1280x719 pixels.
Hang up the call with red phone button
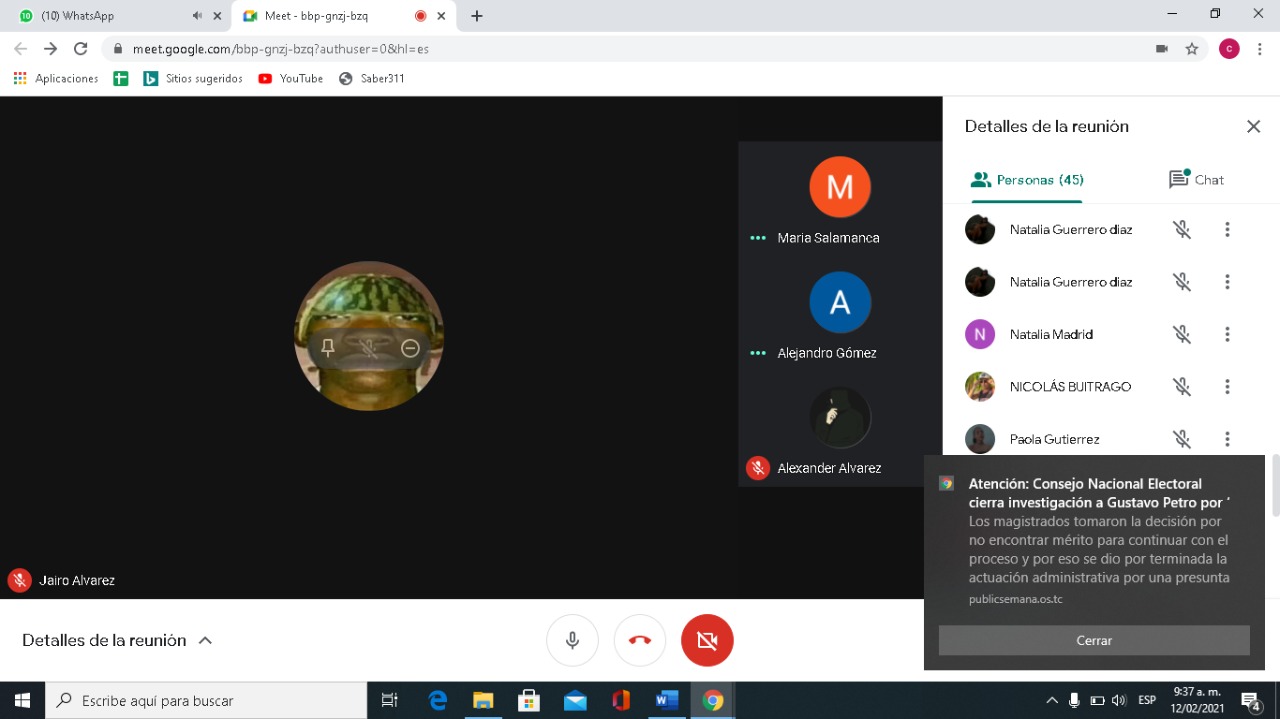pyautogui.click(x=640, y=640)
